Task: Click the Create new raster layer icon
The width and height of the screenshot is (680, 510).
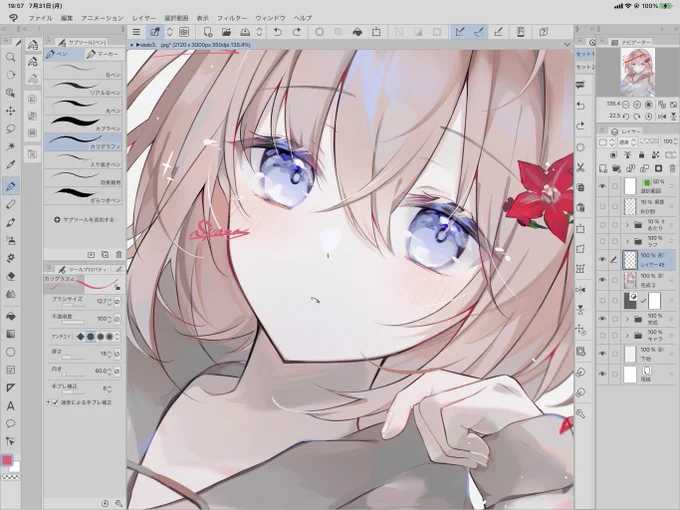Action: point(603,168)
